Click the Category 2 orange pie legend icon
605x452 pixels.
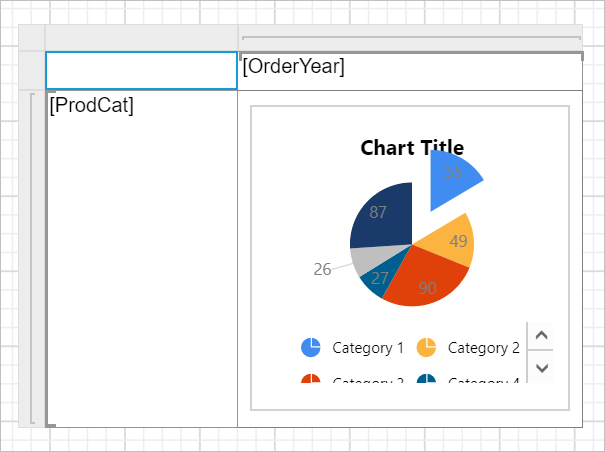tap(426, 347)
